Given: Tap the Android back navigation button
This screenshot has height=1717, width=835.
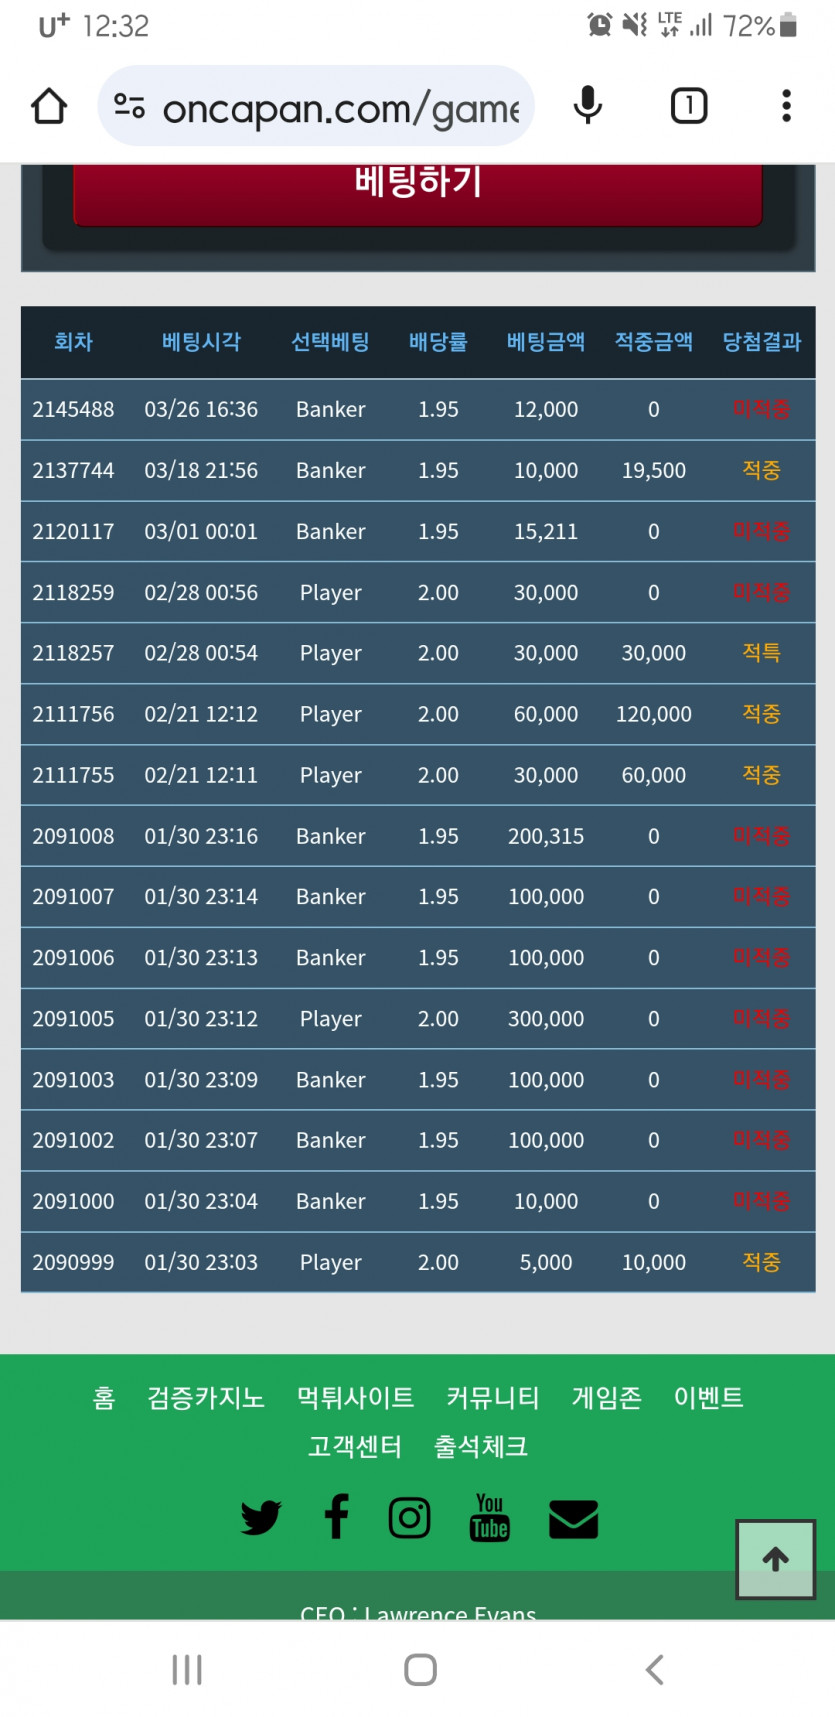Looking at the screenshot, I should (654, 1669).
